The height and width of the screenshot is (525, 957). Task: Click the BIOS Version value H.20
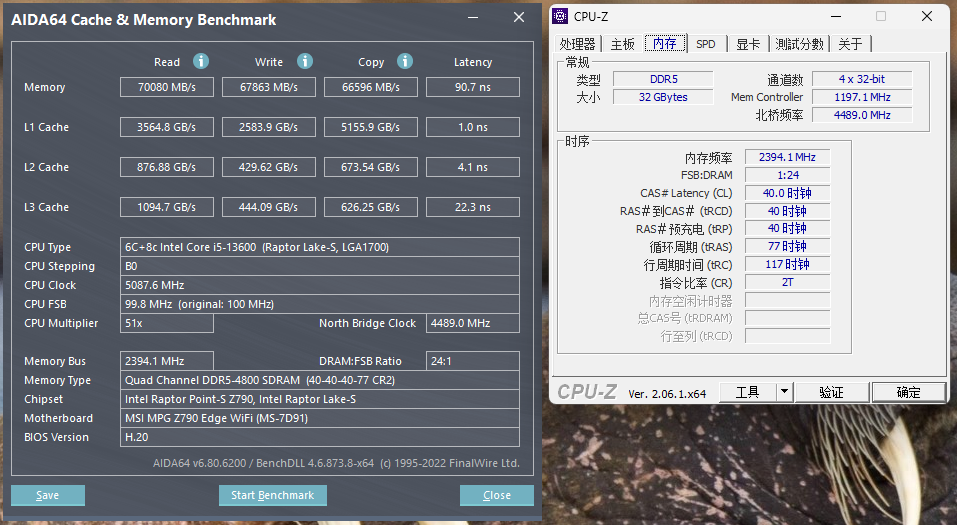tap(320, 437)
